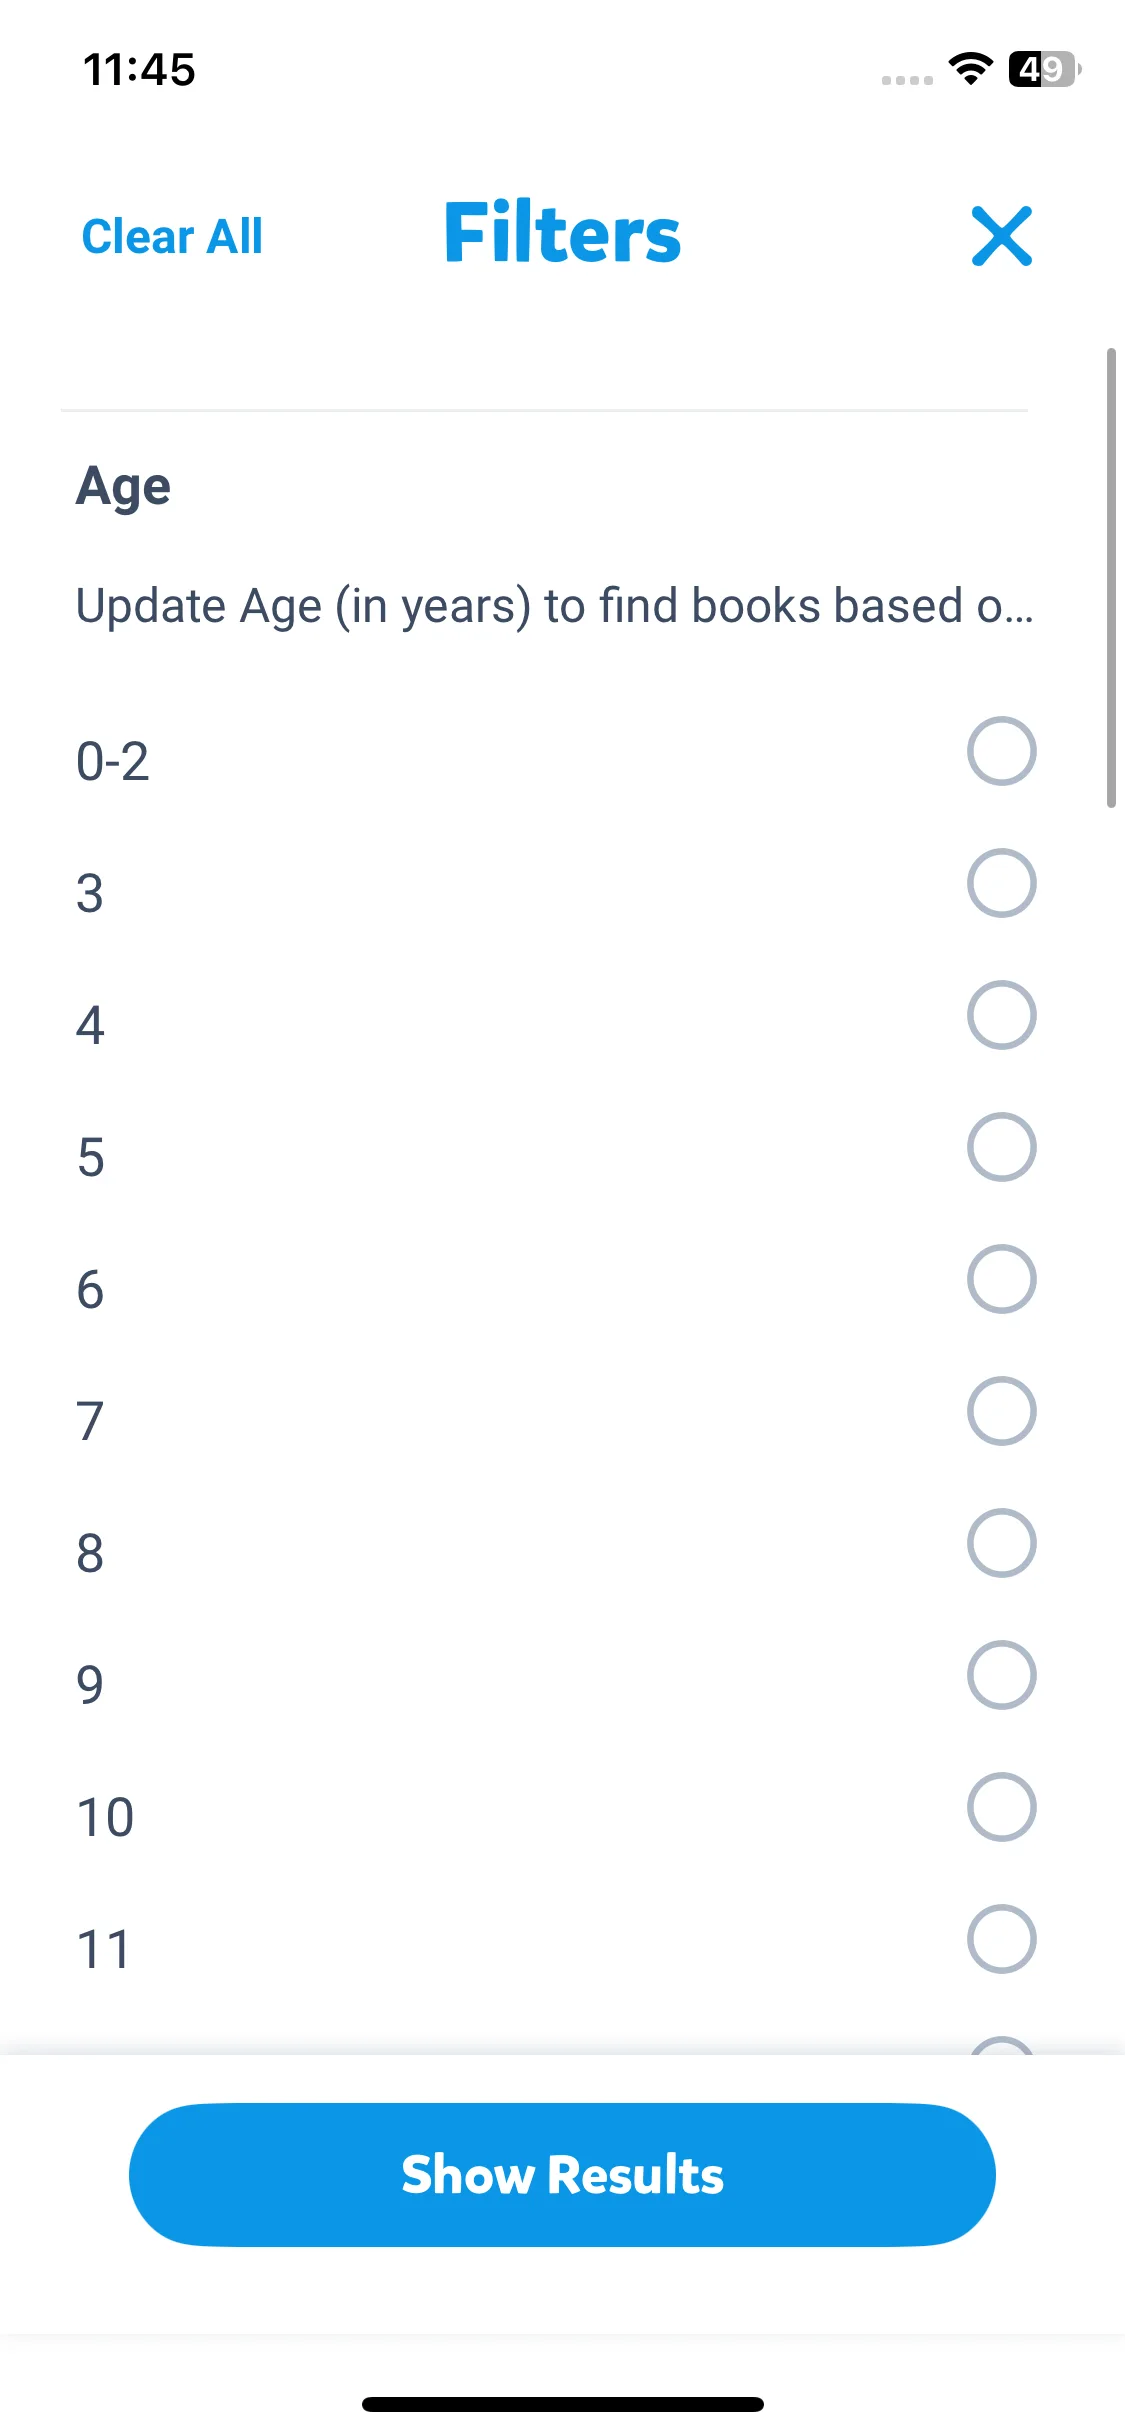Viewport: 1125px width, 2436px height.
Task: Choose age 3 radio option
Action: tap(1001, 883)
